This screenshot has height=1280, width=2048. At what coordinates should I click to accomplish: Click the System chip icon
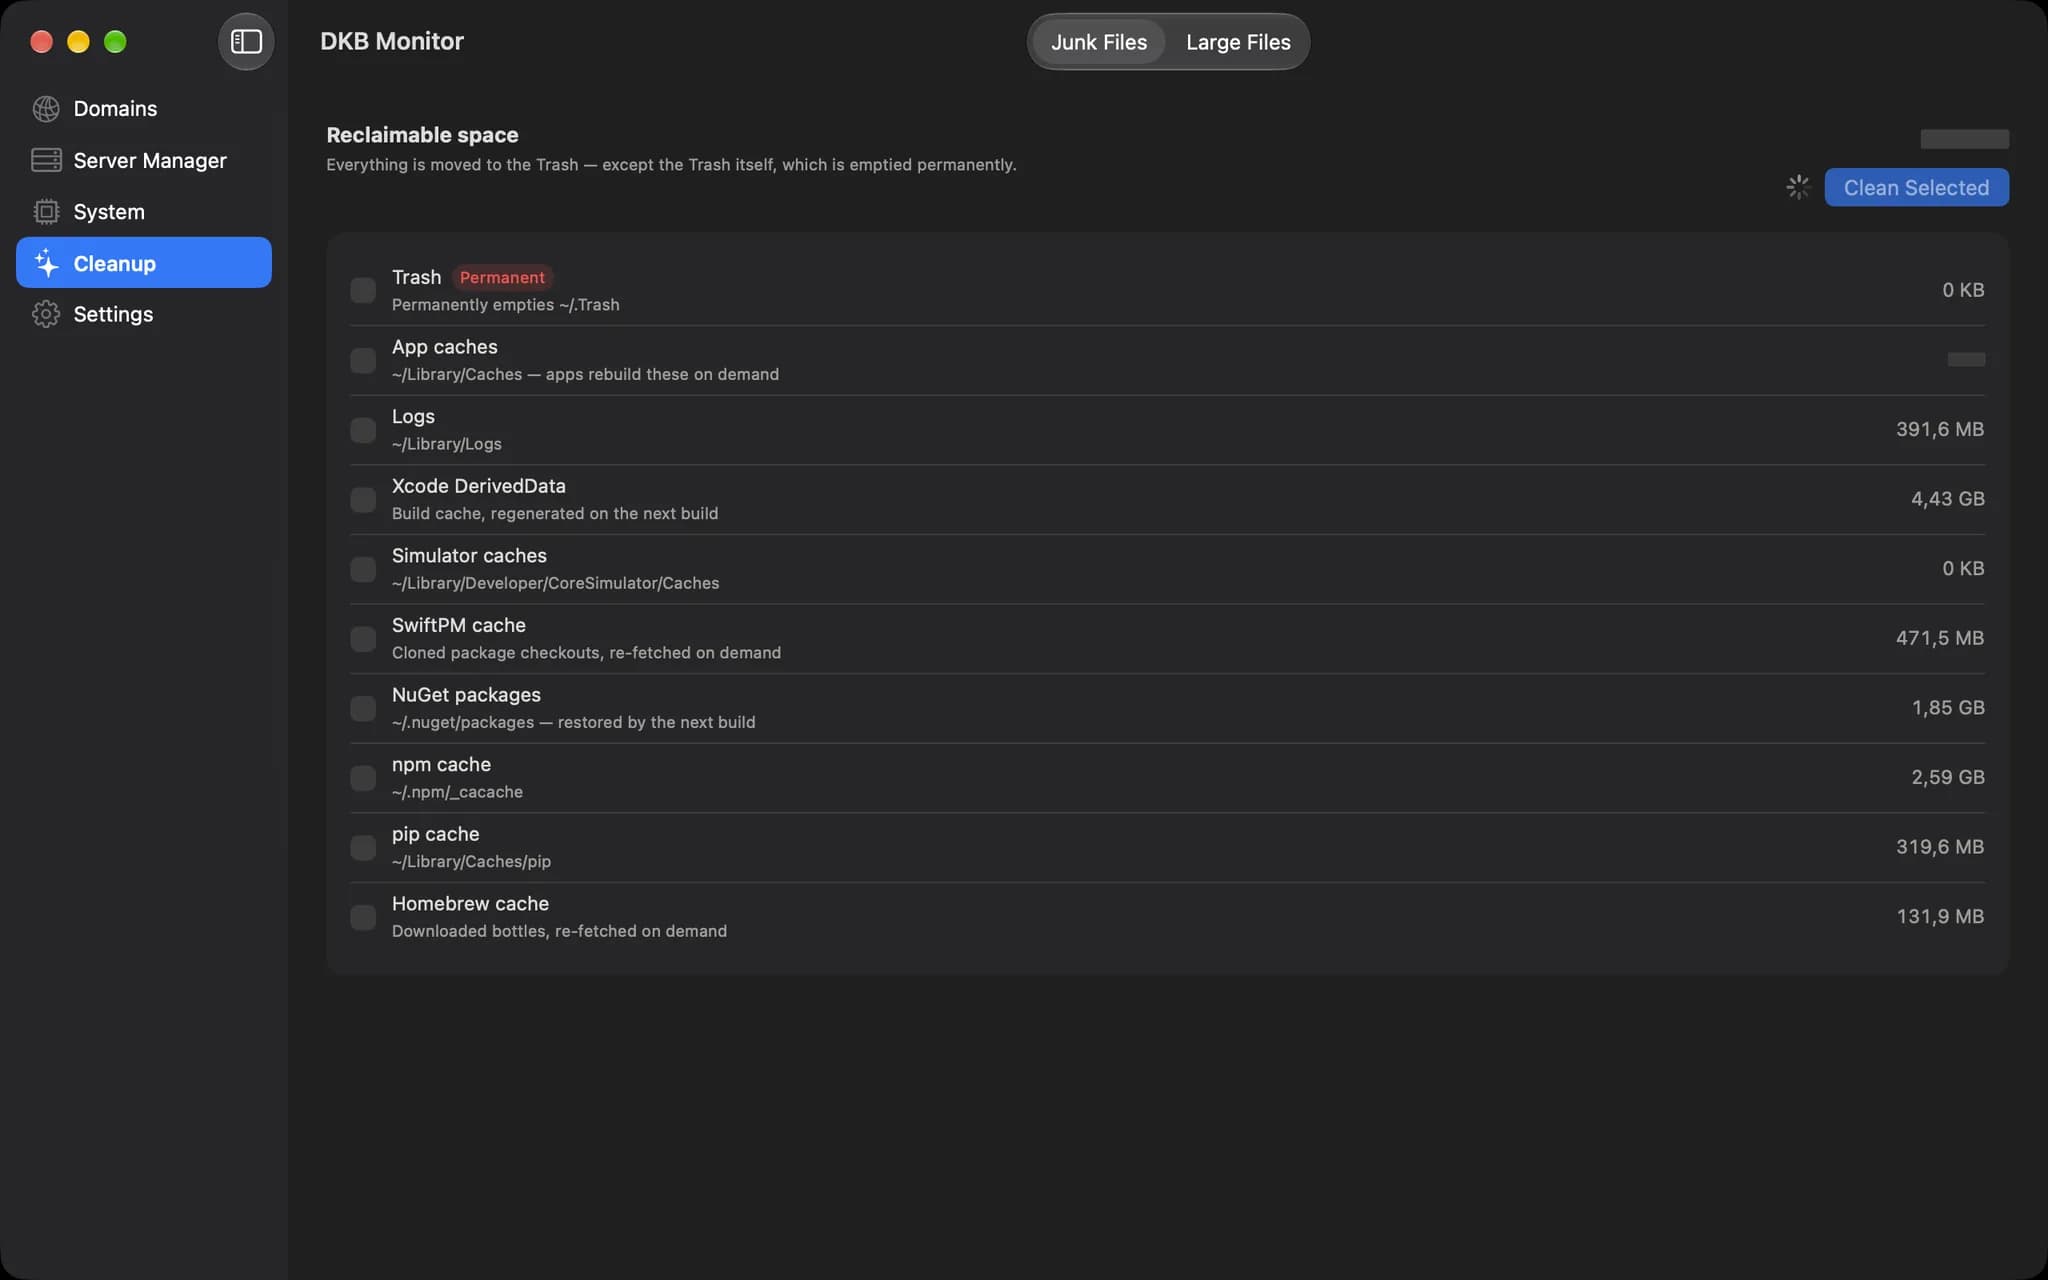click(x=46, y=211)
